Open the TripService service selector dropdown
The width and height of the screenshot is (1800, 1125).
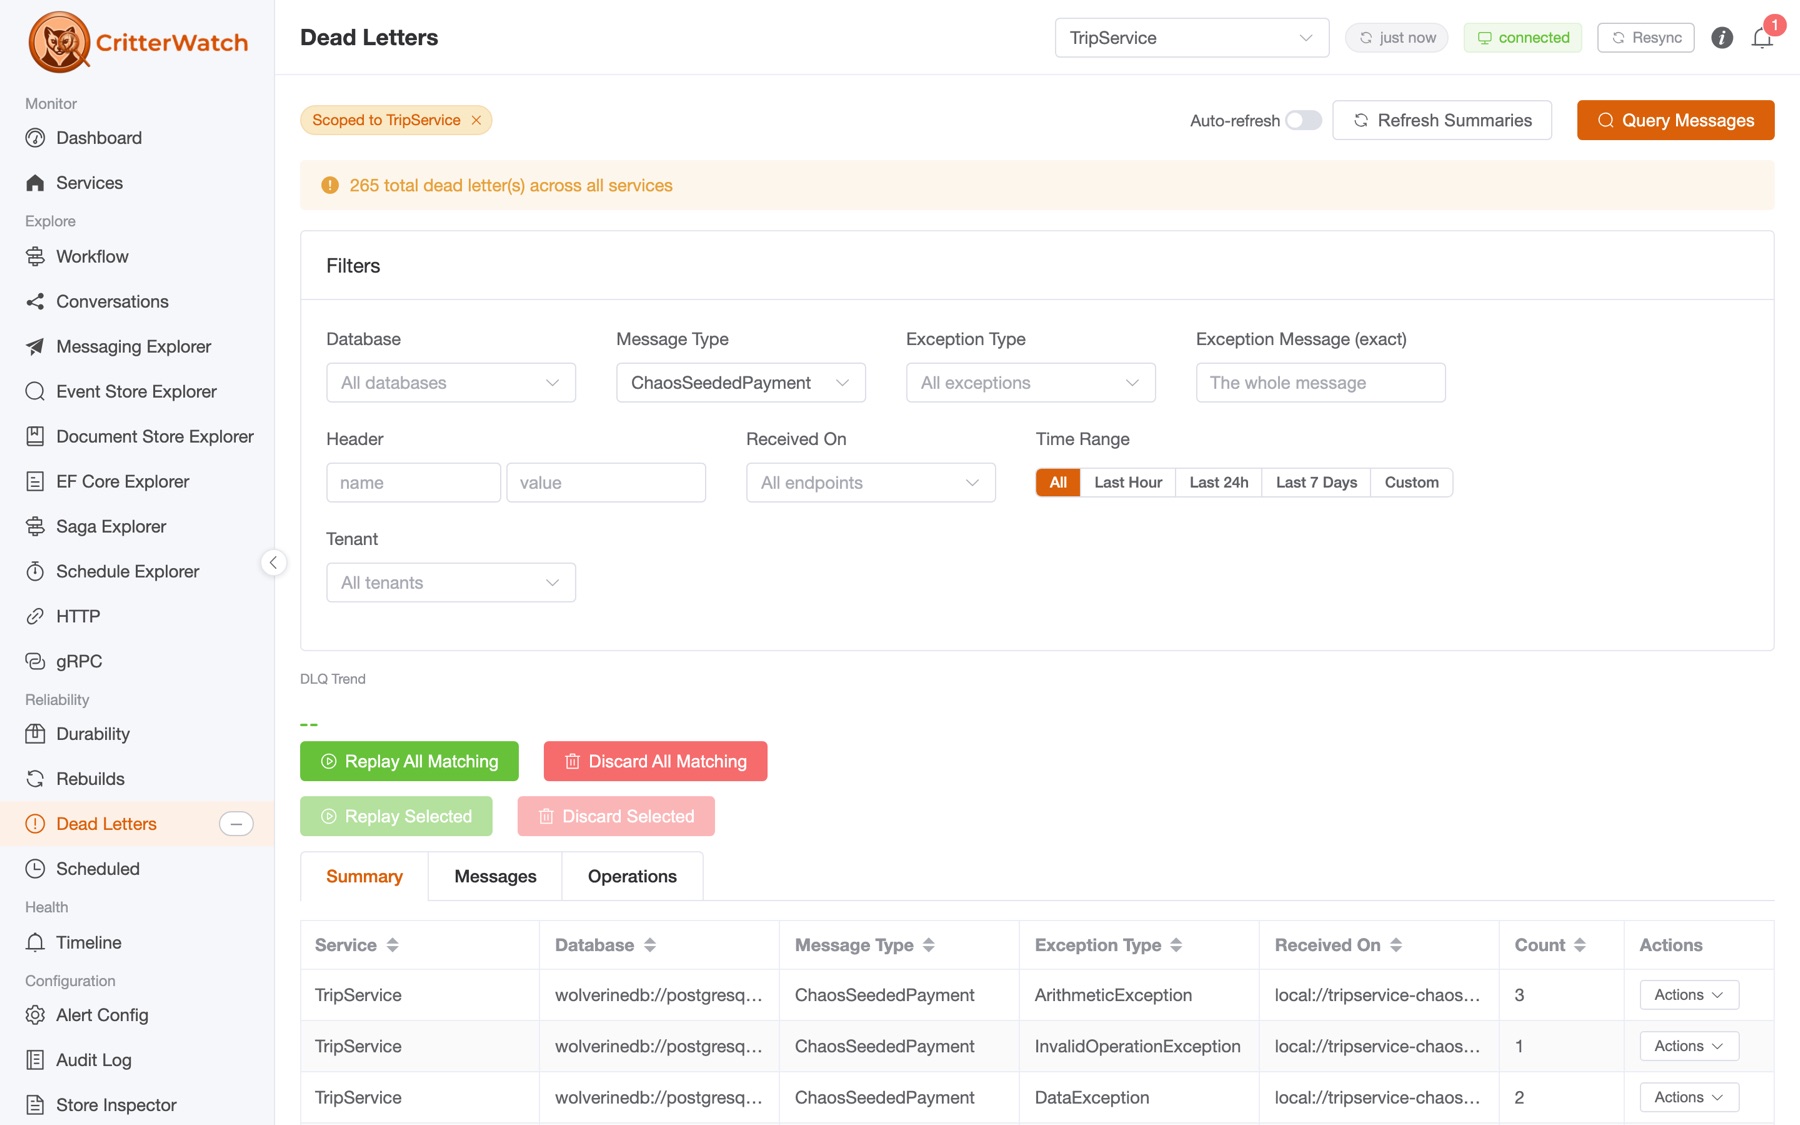1191,38
